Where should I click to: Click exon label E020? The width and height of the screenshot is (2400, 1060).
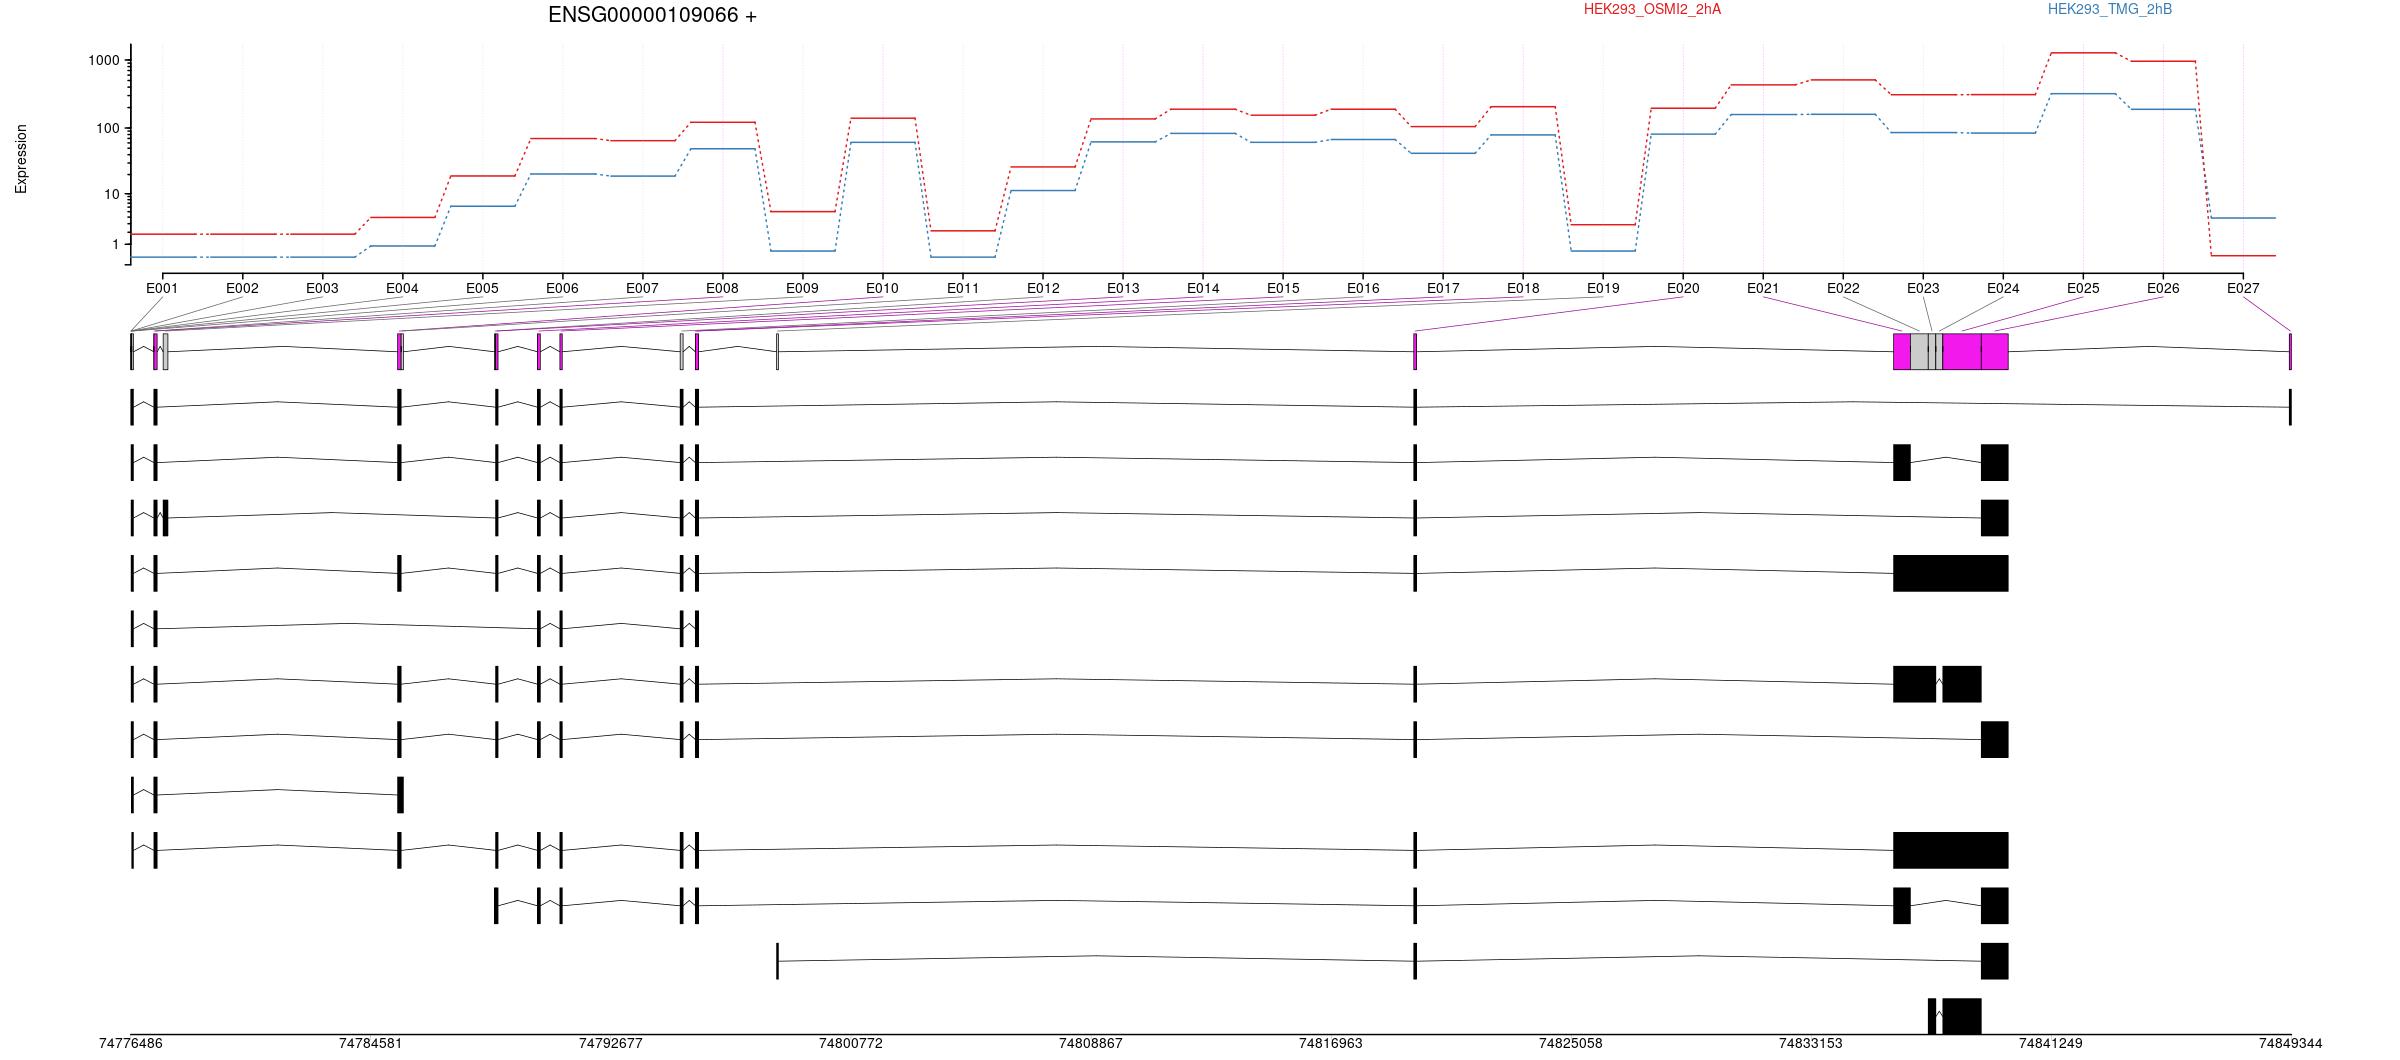[1683, 288]
